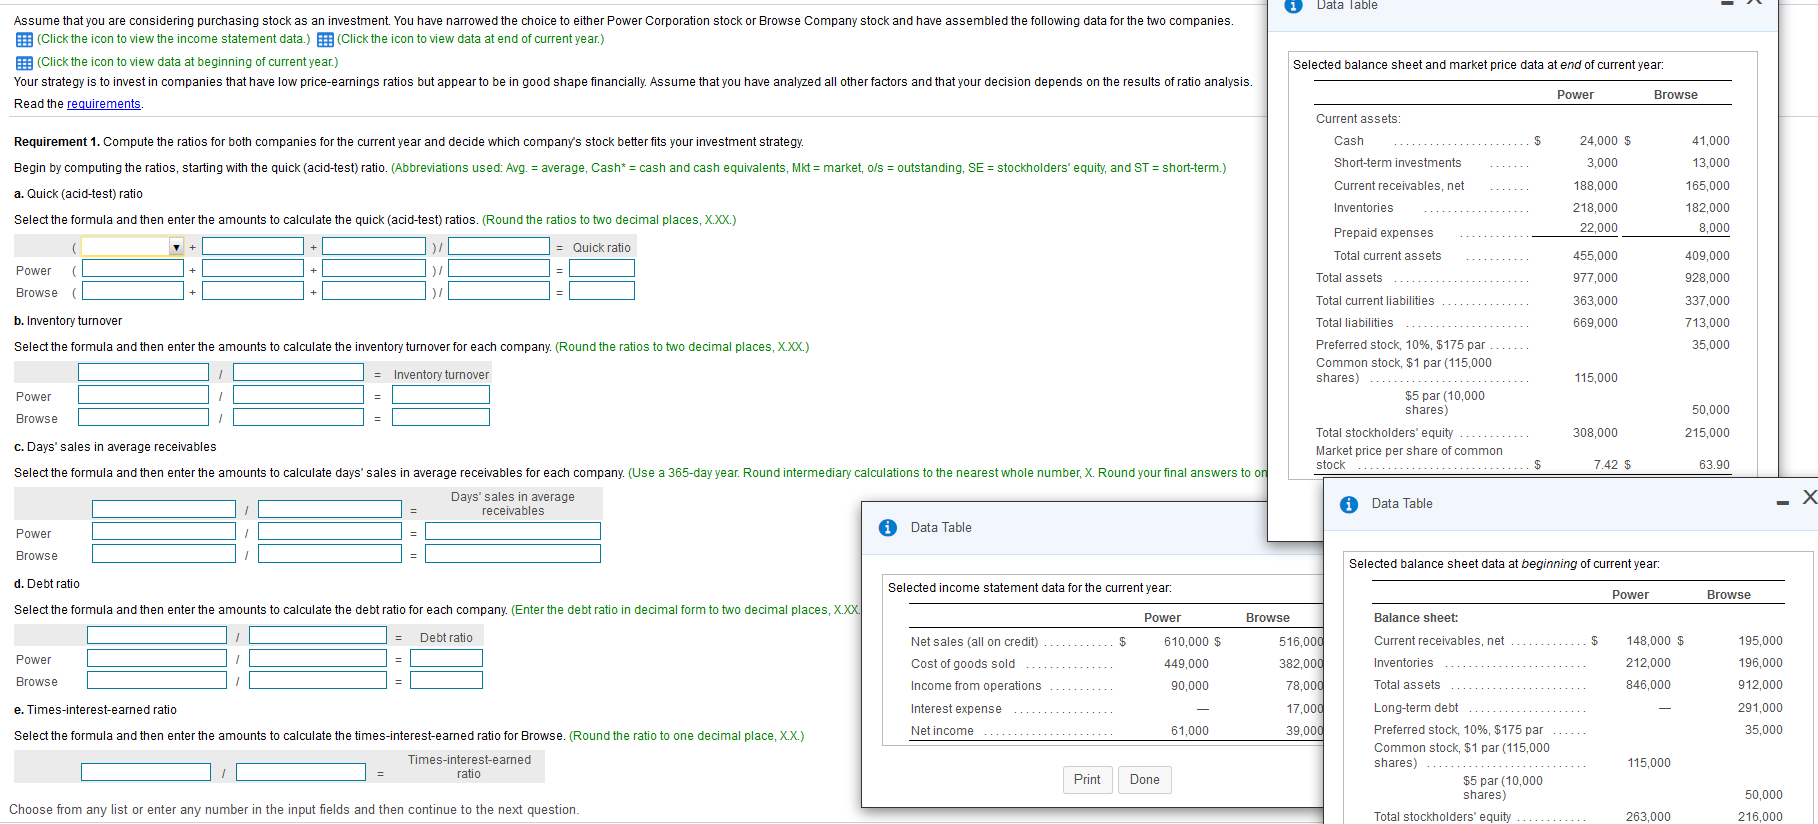Click Power net sales value 610,000
Image resolution: width=1818 pixels, height=824 pixels.
coord(1186,642)
